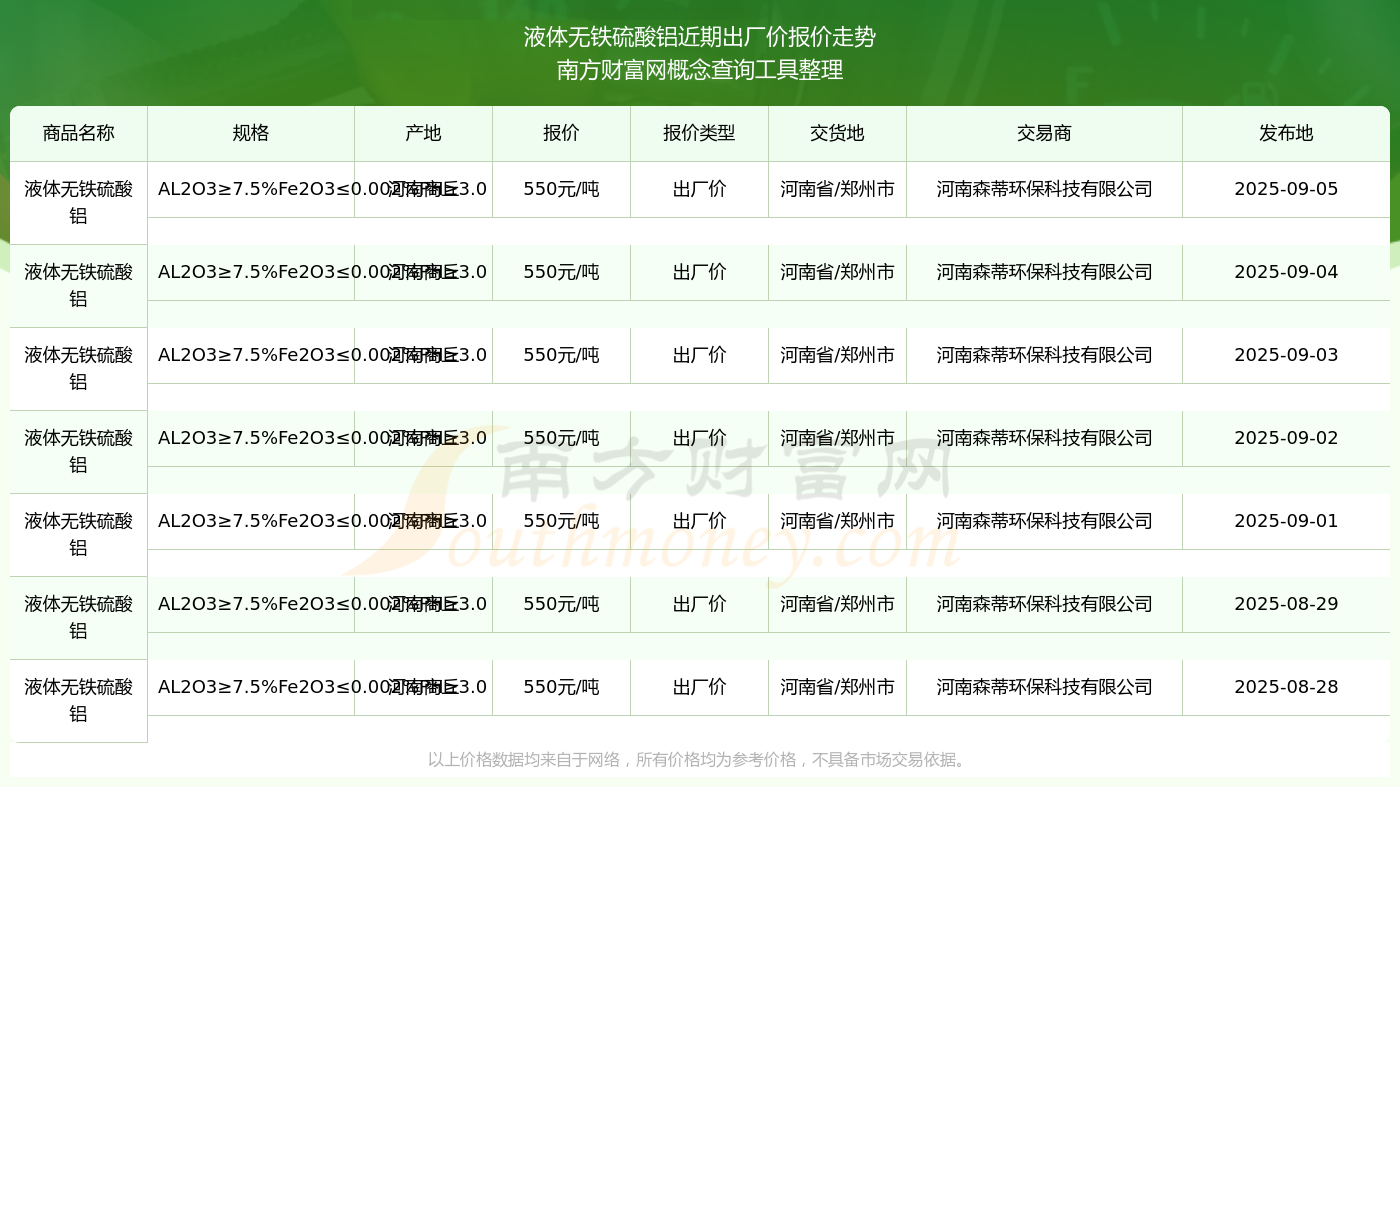
Task: Click the 规格 column header
Action: 251,133
